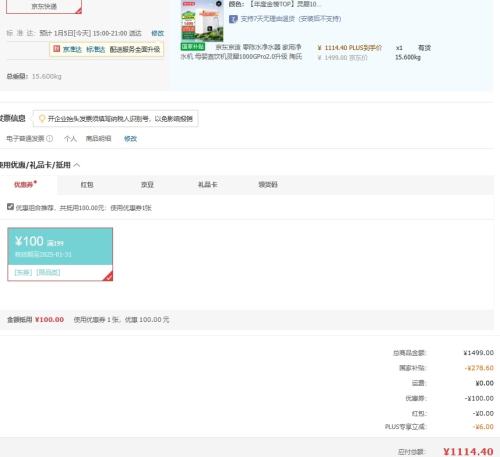This screenshot has height=457, width=500.
Task: Click the 优惠券 -¥100.00 value in the summary
Action: (479, 398)
